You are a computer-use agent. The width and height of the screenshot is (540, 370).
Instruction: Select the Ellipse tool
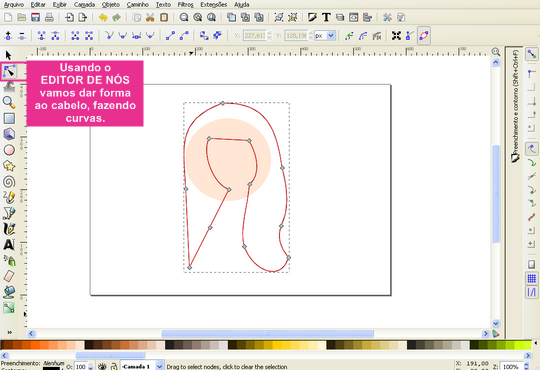click(x=9, y=150)
